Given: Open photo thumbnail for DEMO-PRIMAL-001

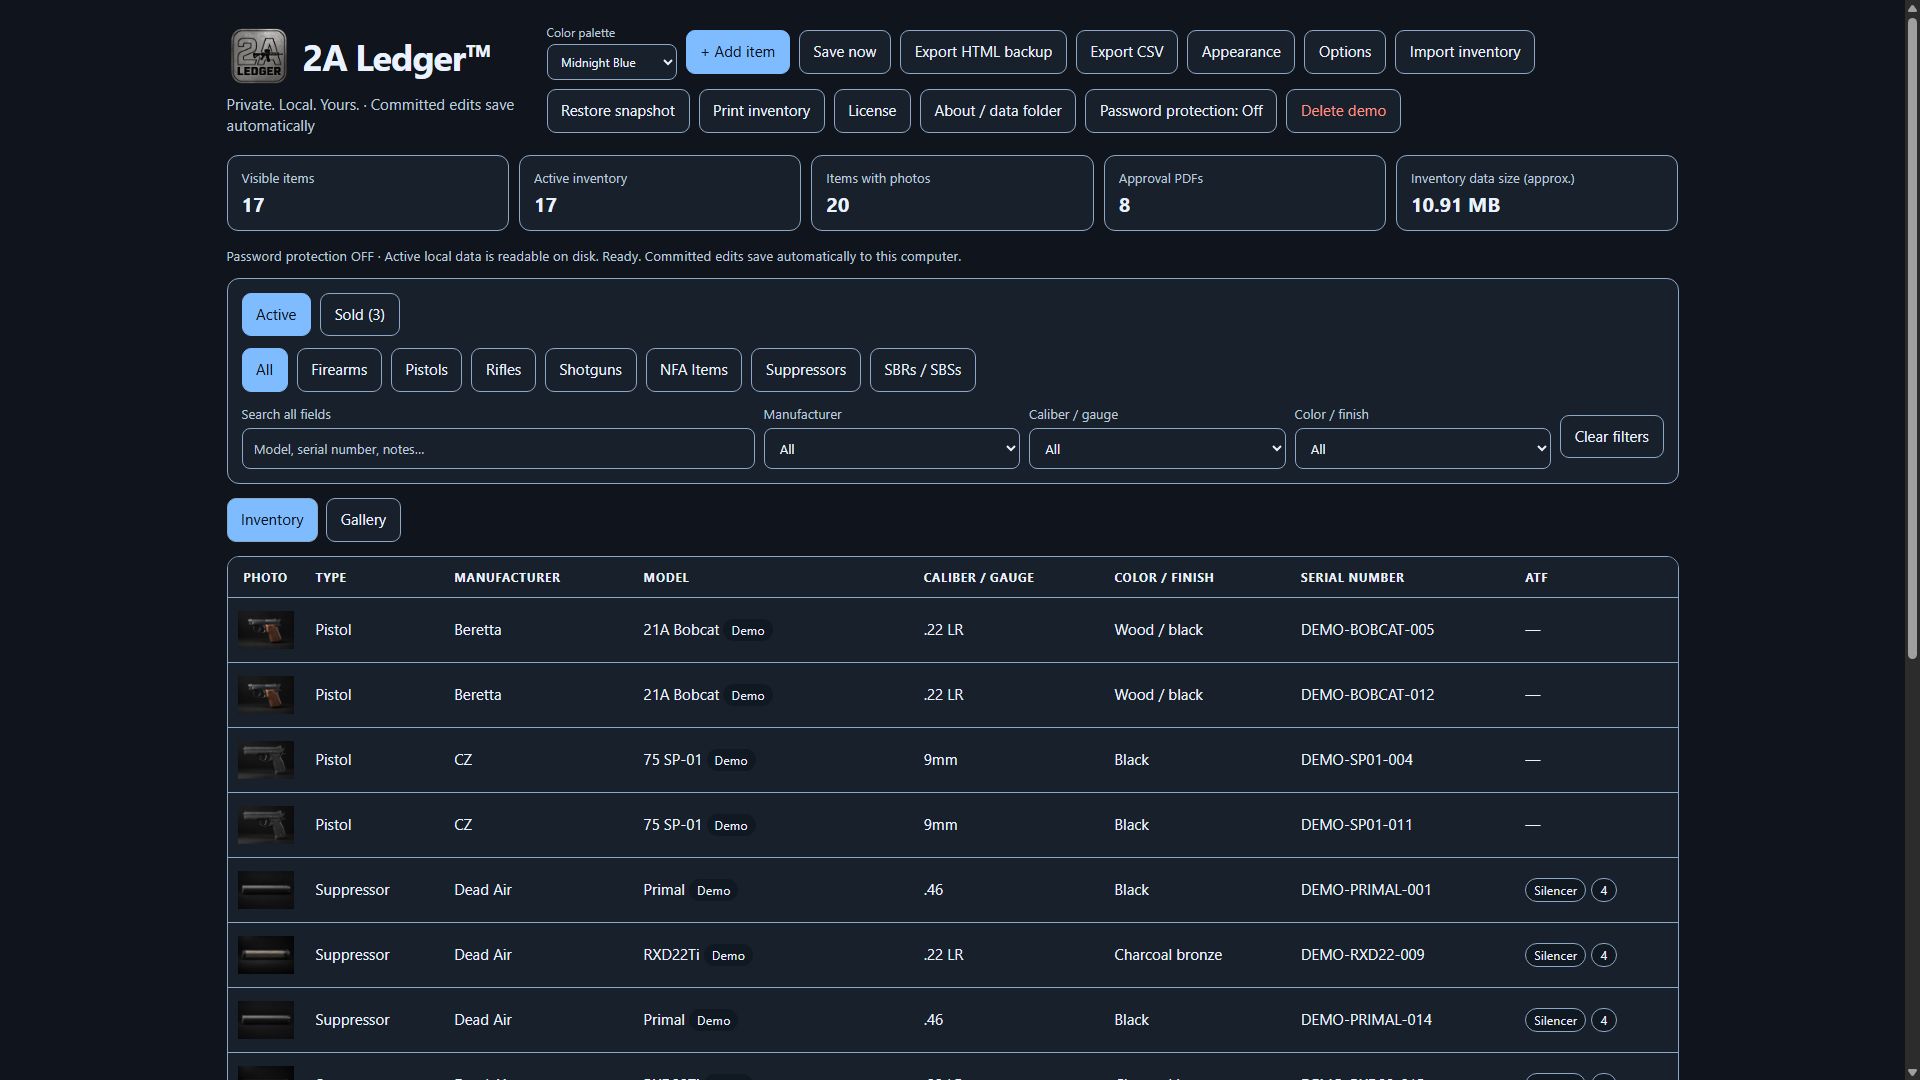Looking at the screenshot, I should [x=266, y=890].
